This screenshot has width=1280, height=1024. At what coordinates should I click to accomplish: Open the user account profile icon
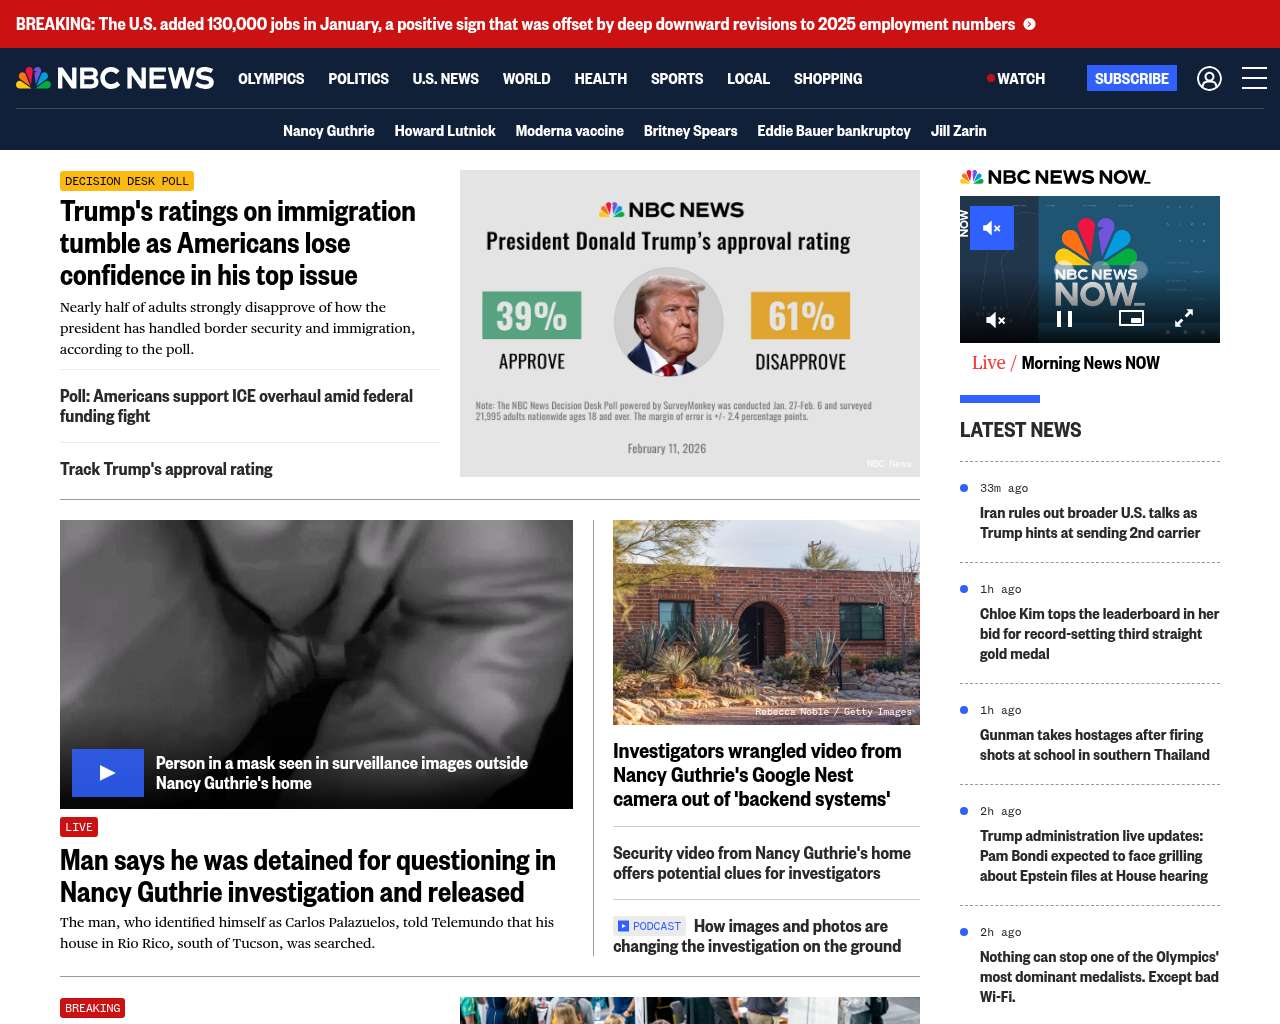(x=1209, y=78)
